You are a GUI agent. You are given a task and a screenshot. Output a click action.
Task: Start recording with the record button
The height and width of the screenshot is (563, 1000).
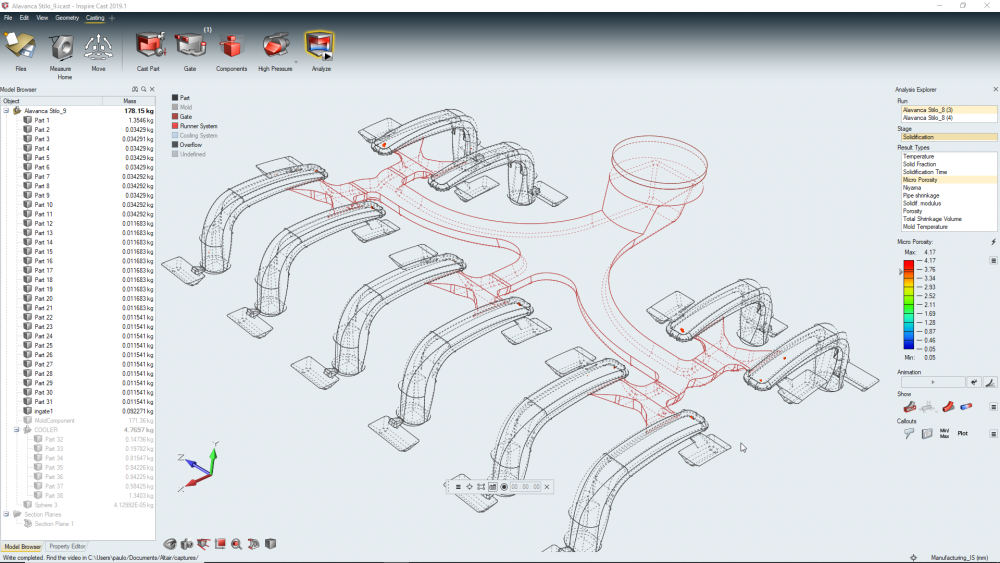(x=504, y=486)
